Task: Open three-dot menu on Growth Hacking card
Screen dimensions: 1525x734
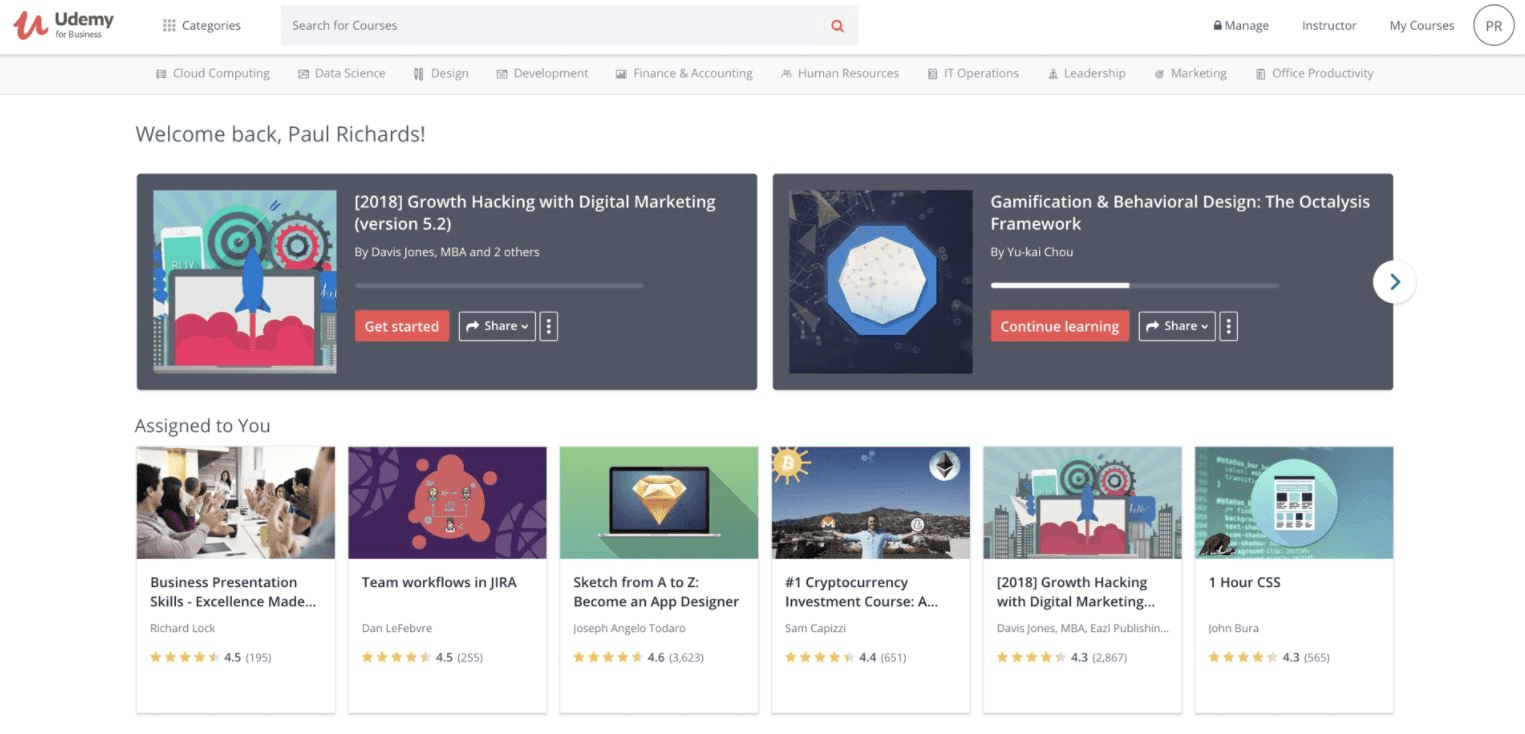Action: (x=549, y=326)
